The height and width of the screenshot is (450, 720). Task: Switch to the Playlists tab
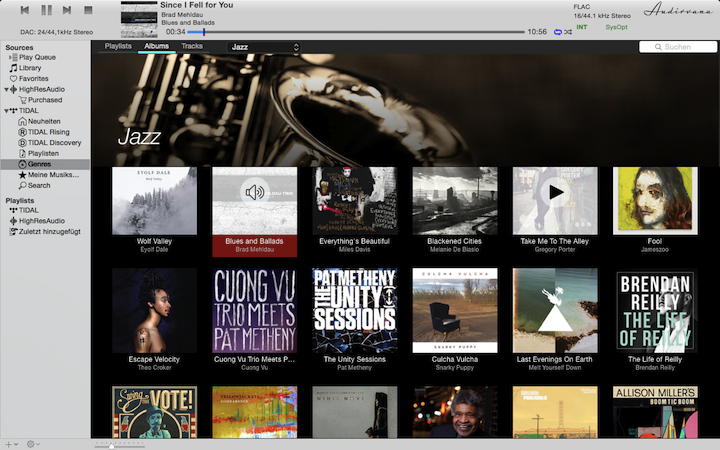click(118, 46)
